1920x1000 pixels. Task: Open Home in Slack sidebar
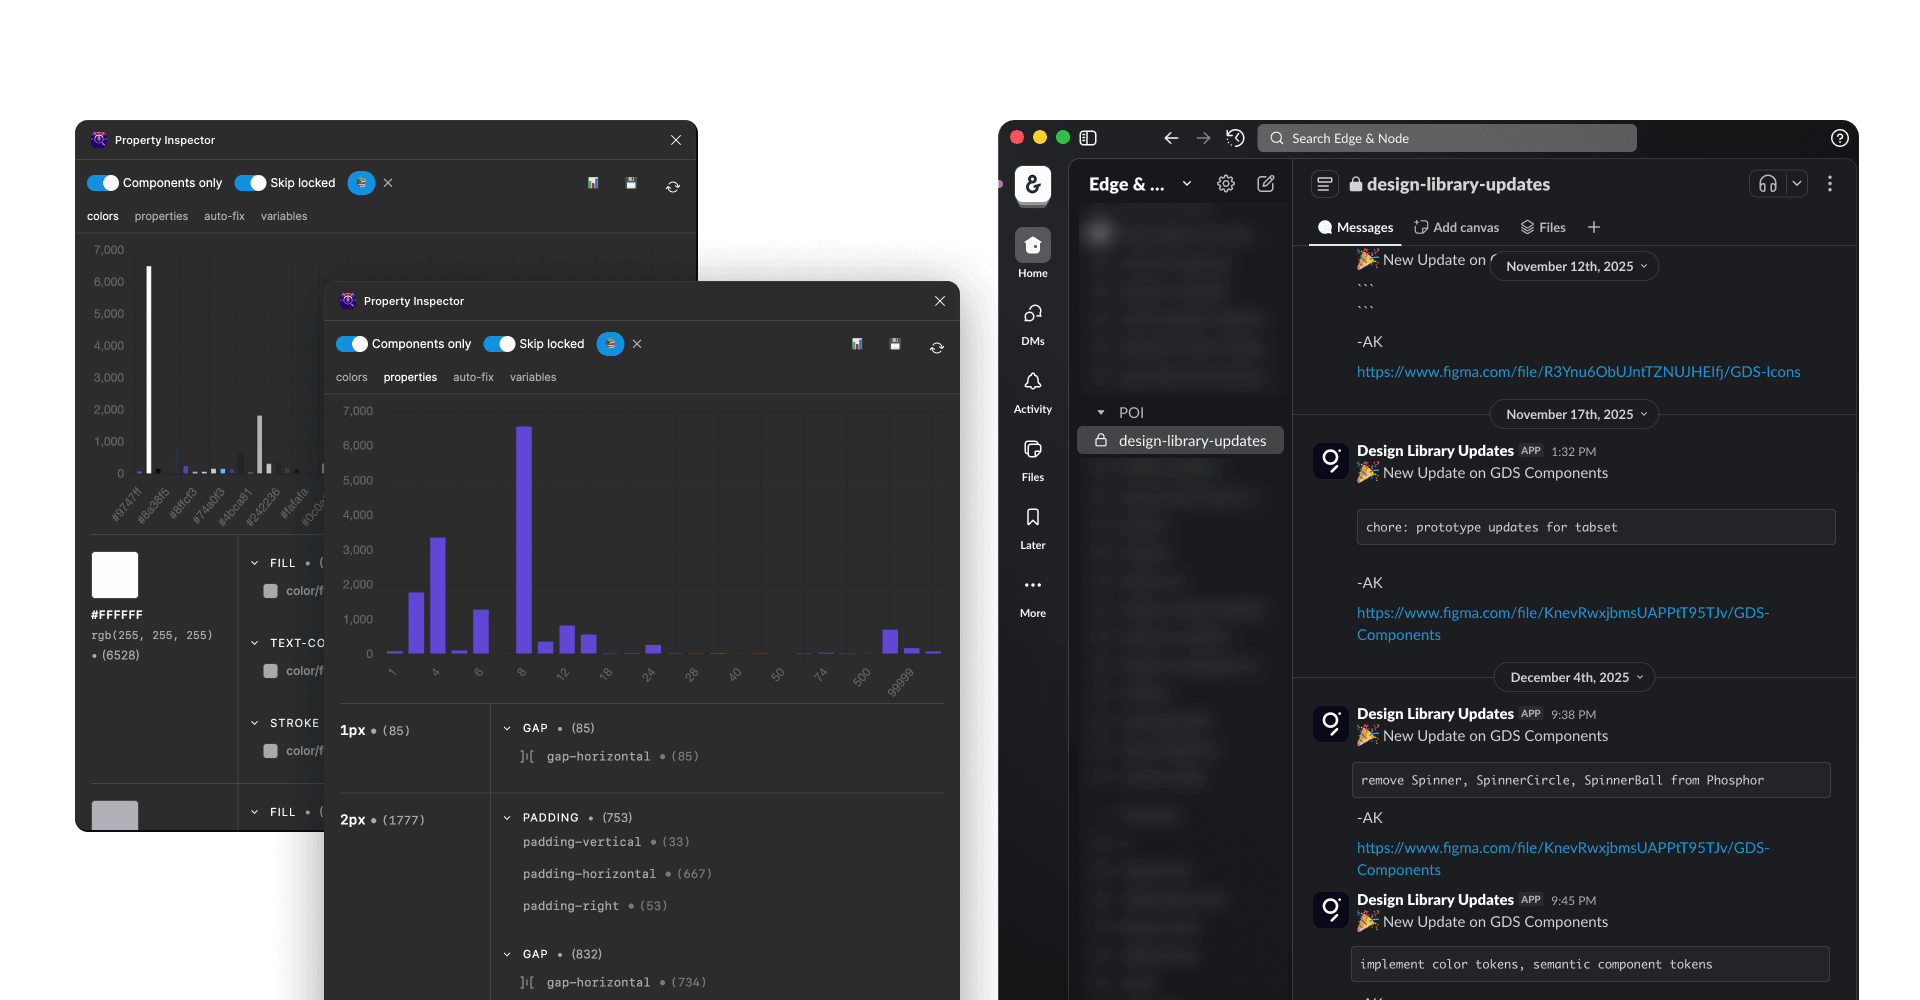tap(1033, 254)
